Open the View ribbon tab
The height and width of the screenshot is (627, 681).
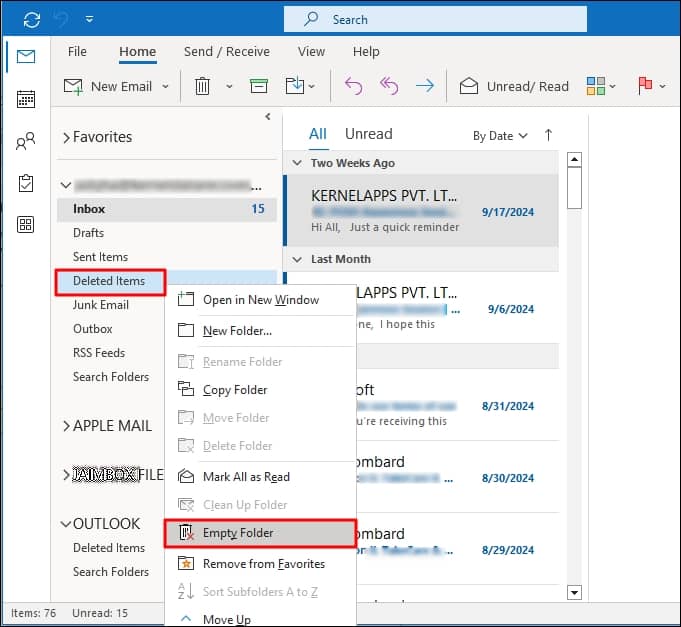tap(311, 52)
